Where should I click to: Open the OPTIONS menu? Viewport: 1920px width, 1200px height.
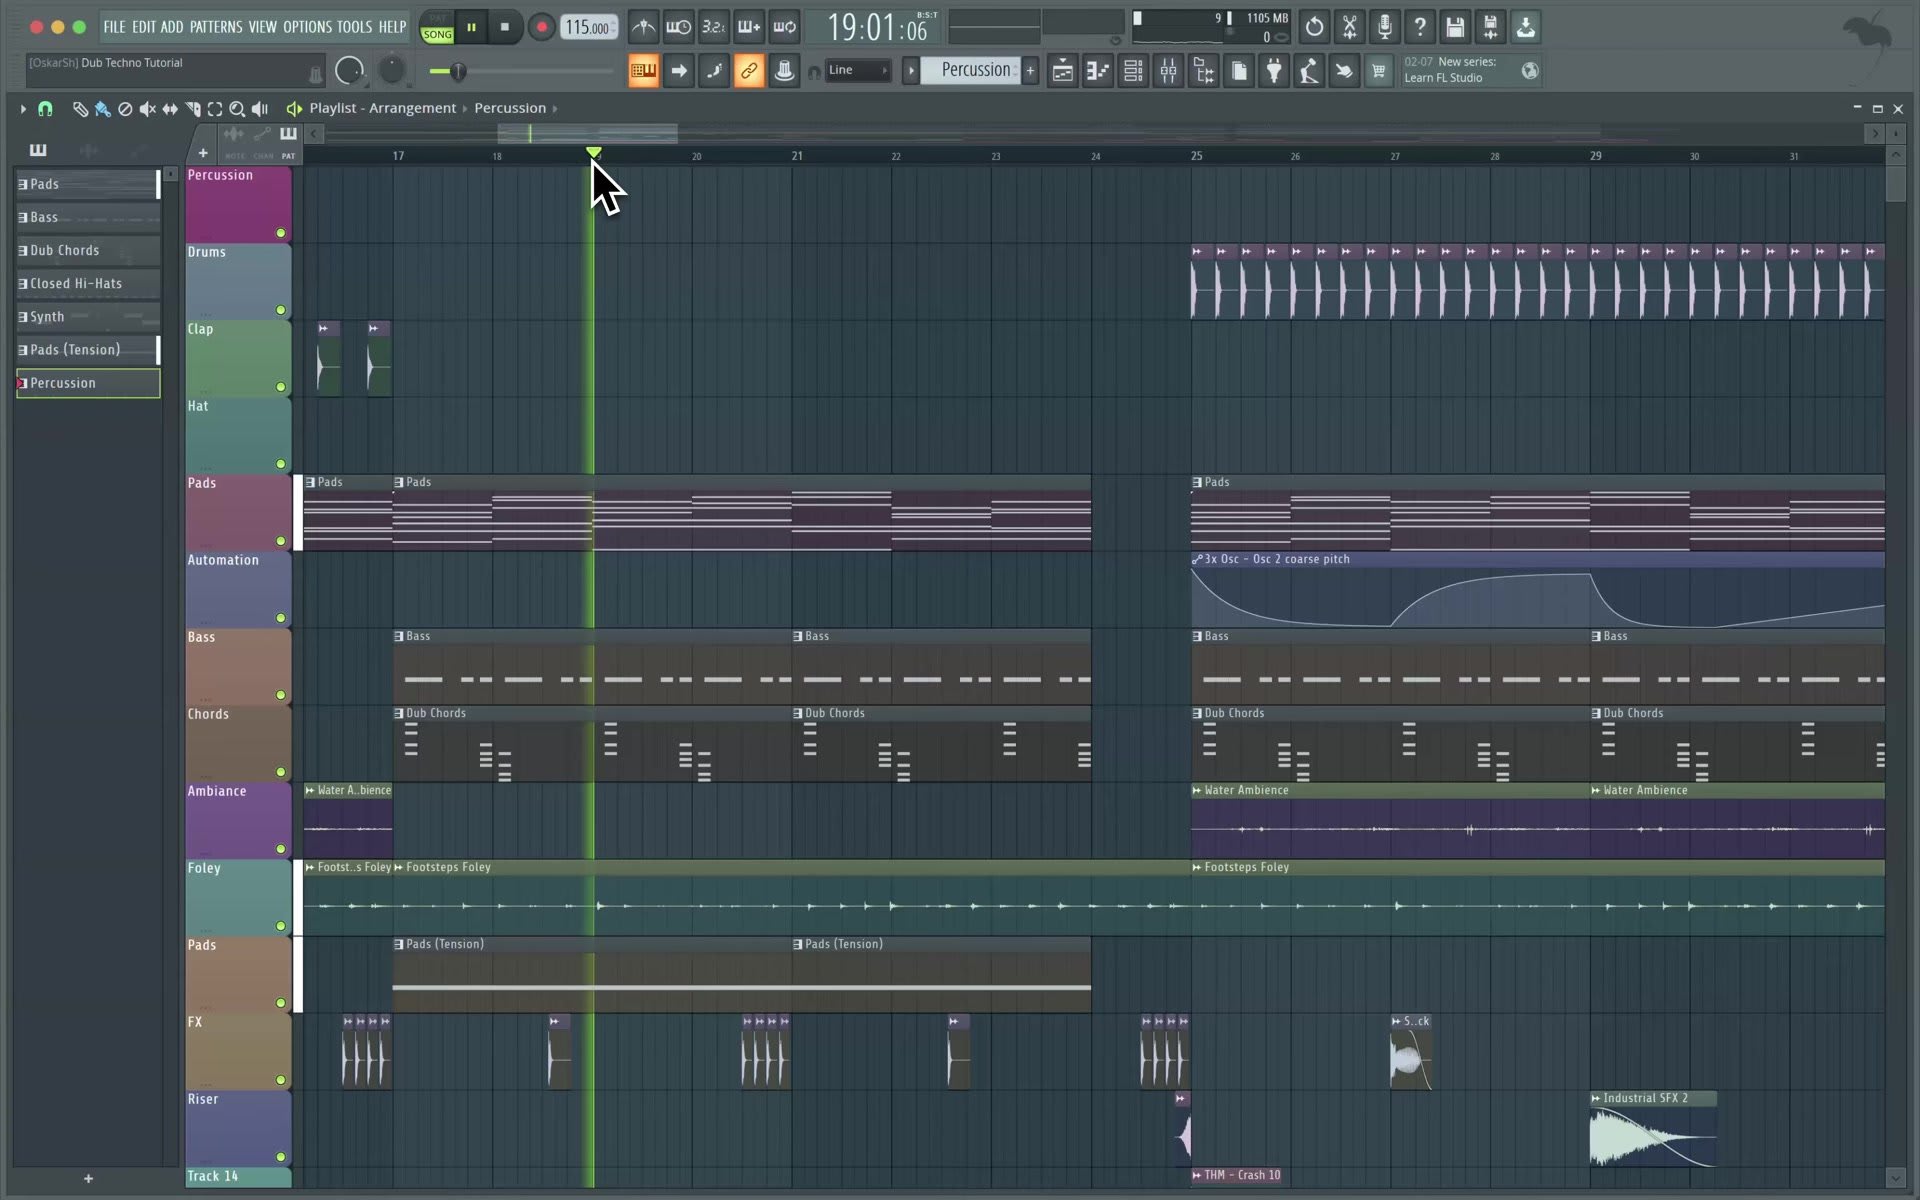click(307, 27)
